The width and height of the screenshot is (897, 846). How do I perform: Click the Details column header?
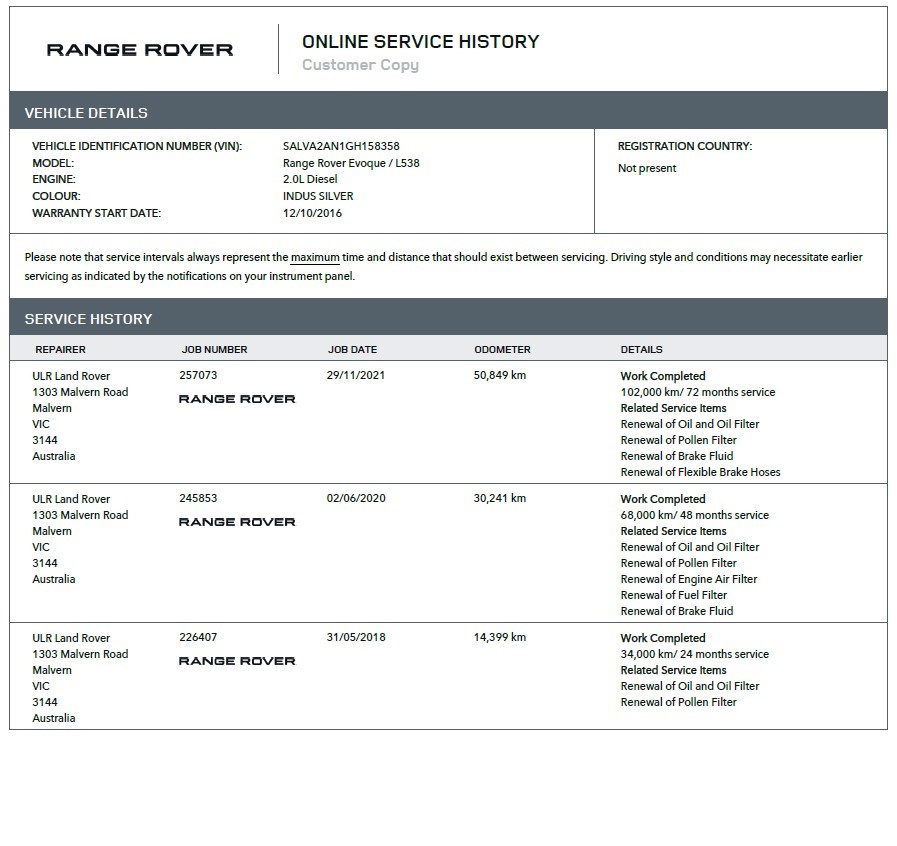tap(641, 350)
